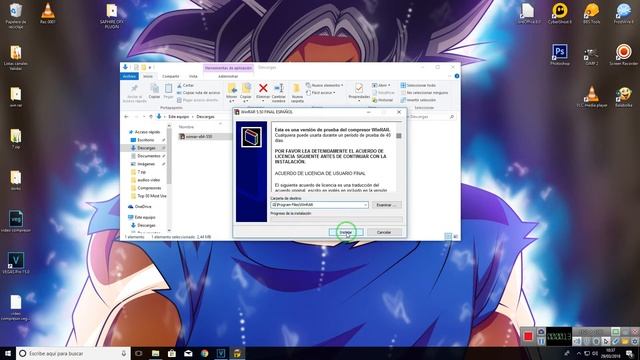Click the WinRAR books logo in installer
Image resolution: width=640 pixels, height=360 pixels.
(x=251, y=137)
